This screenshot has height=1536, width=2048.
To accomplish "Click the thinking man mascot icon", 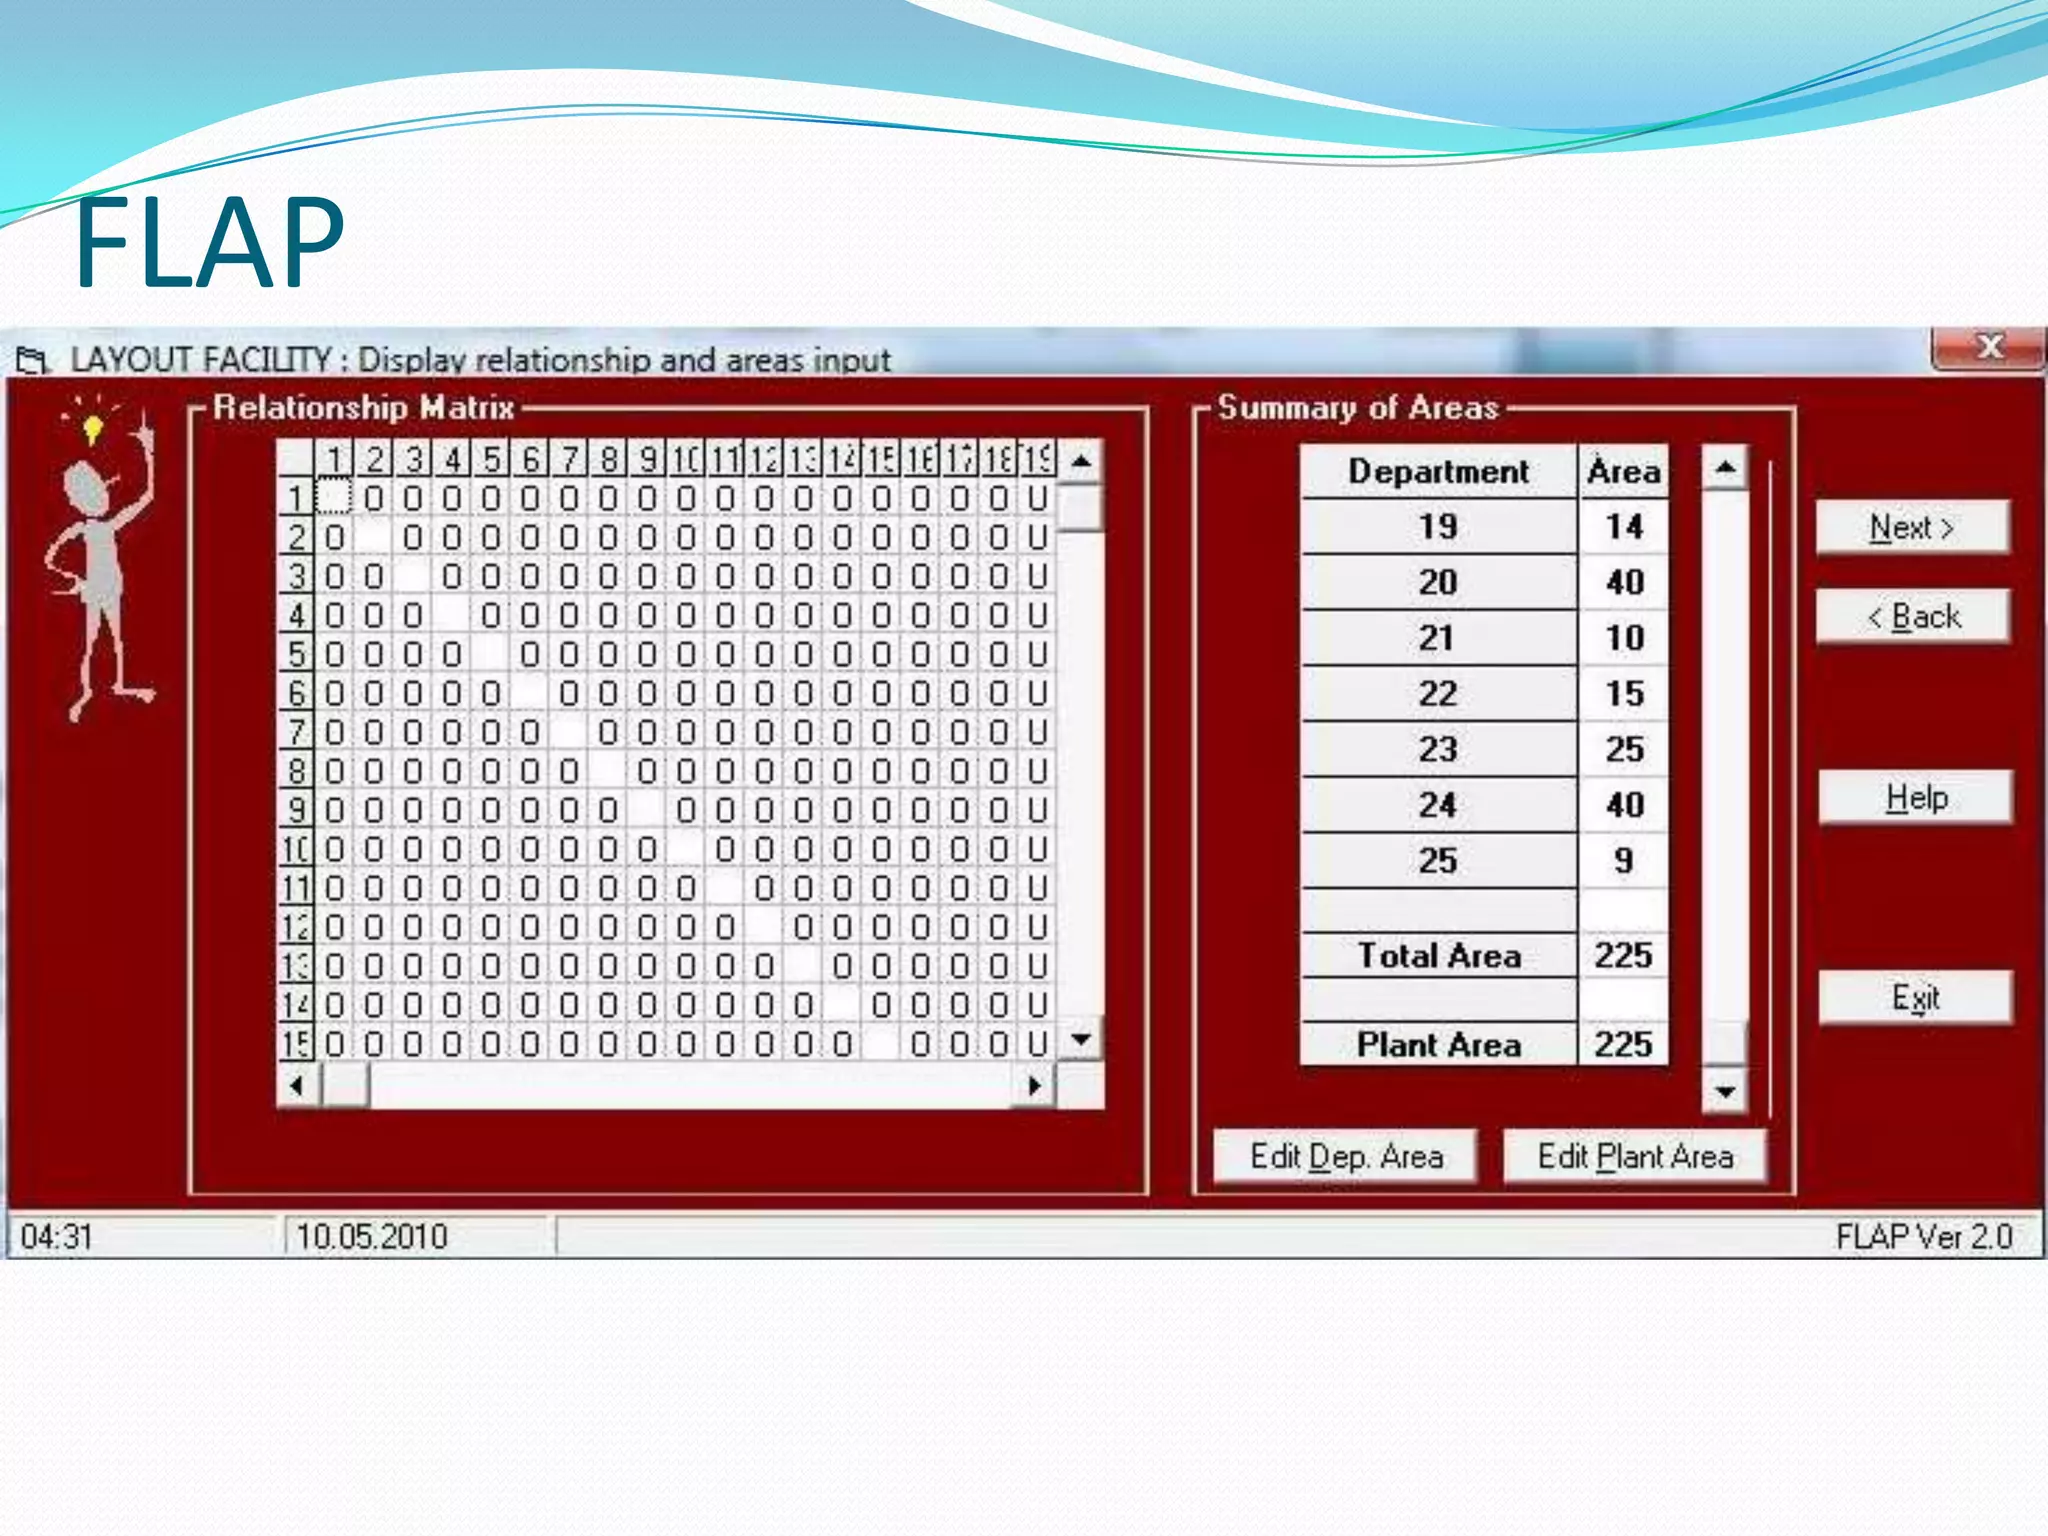I will [x=100, y=560].
